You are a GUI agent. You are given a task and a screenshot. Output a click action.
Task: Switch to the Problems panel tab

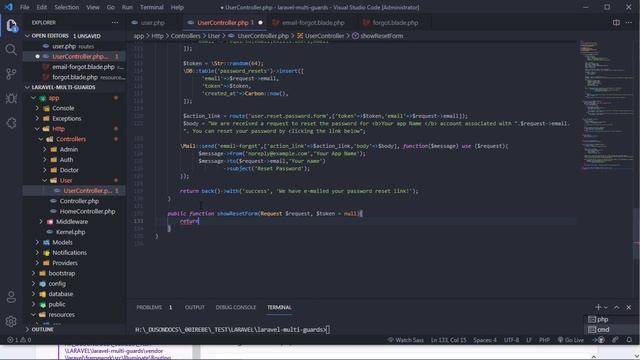pos(154,307)
